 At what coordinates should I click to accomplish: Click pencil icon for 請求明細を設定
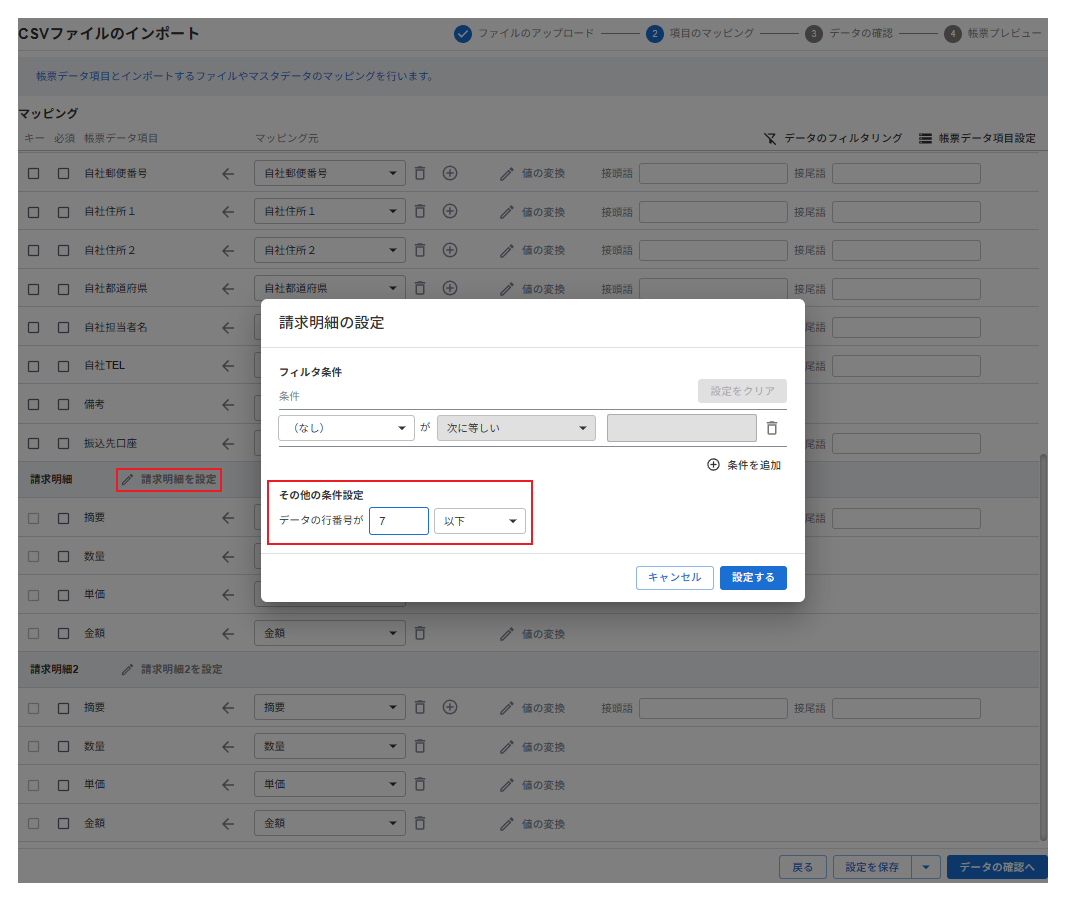(127, 480)
